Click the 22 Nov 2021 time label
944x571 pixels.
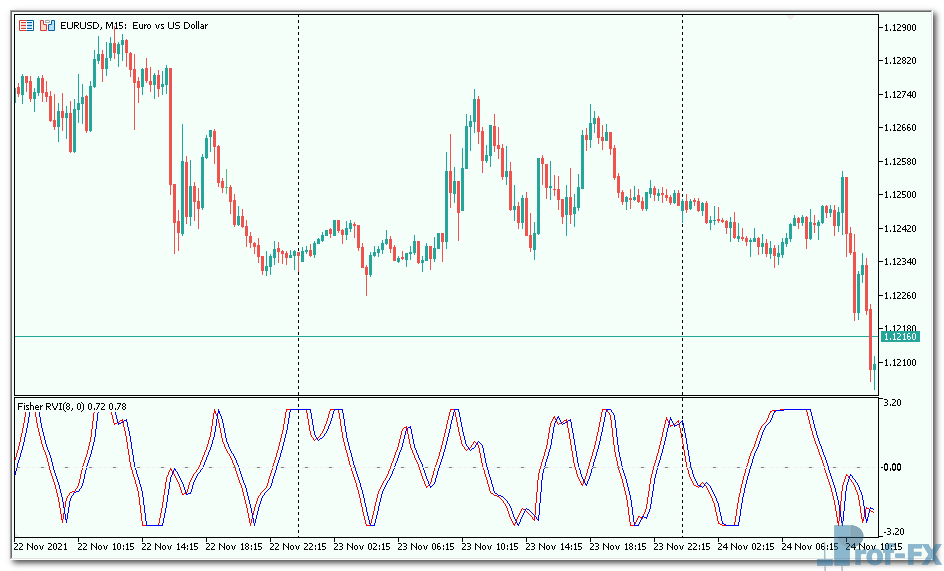(42, 547)
